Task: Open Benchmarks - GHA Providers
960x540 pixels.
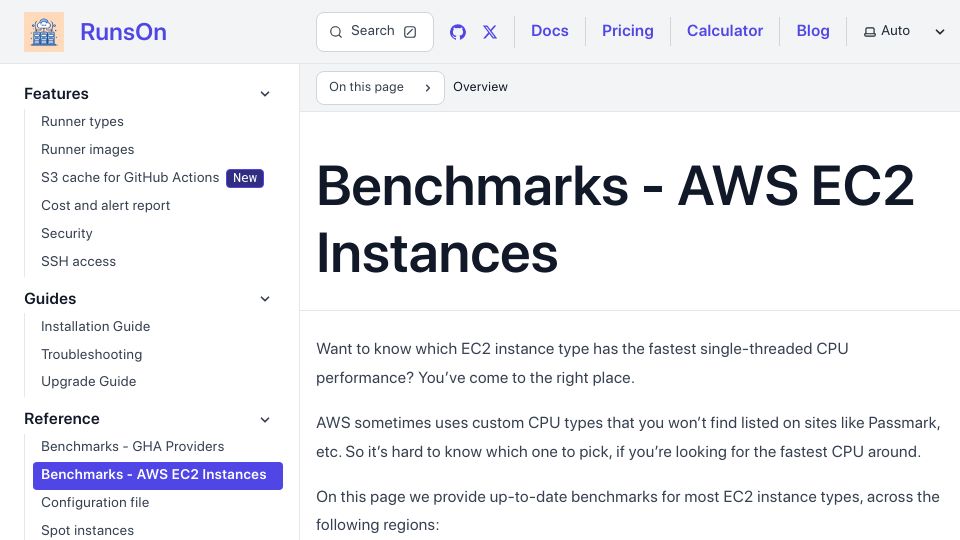Action: [x=132, y=446]
